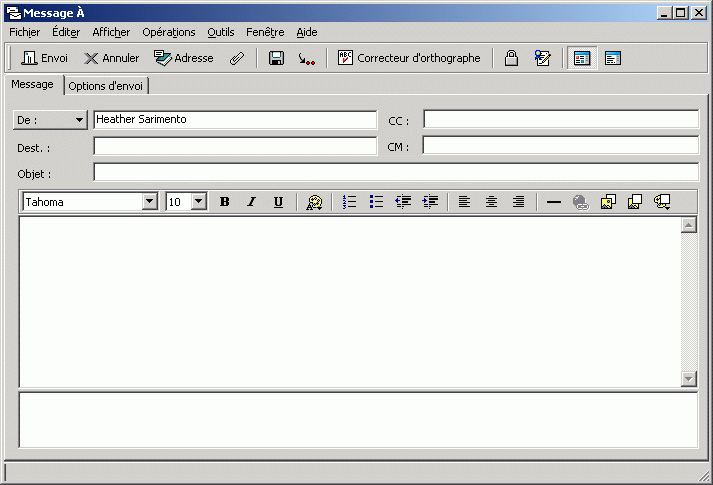This screenshot has height=485, width=713.
Task: Save the draft with the floppy disk icon
Action: (276, 58)
